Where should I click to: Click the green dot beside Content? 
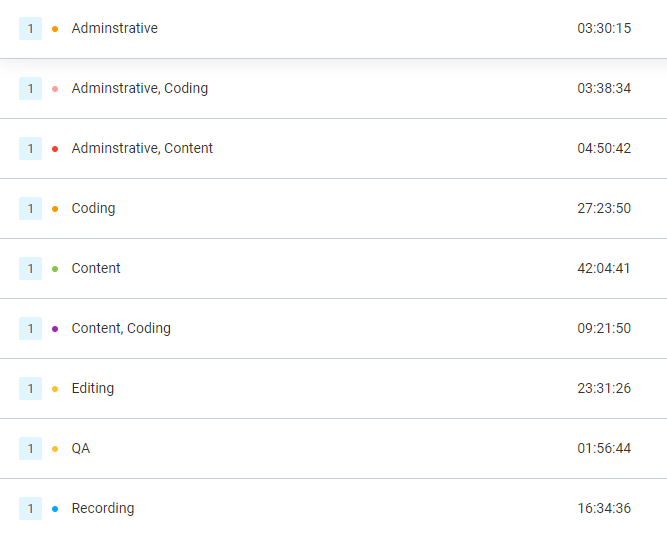(55, 269)
